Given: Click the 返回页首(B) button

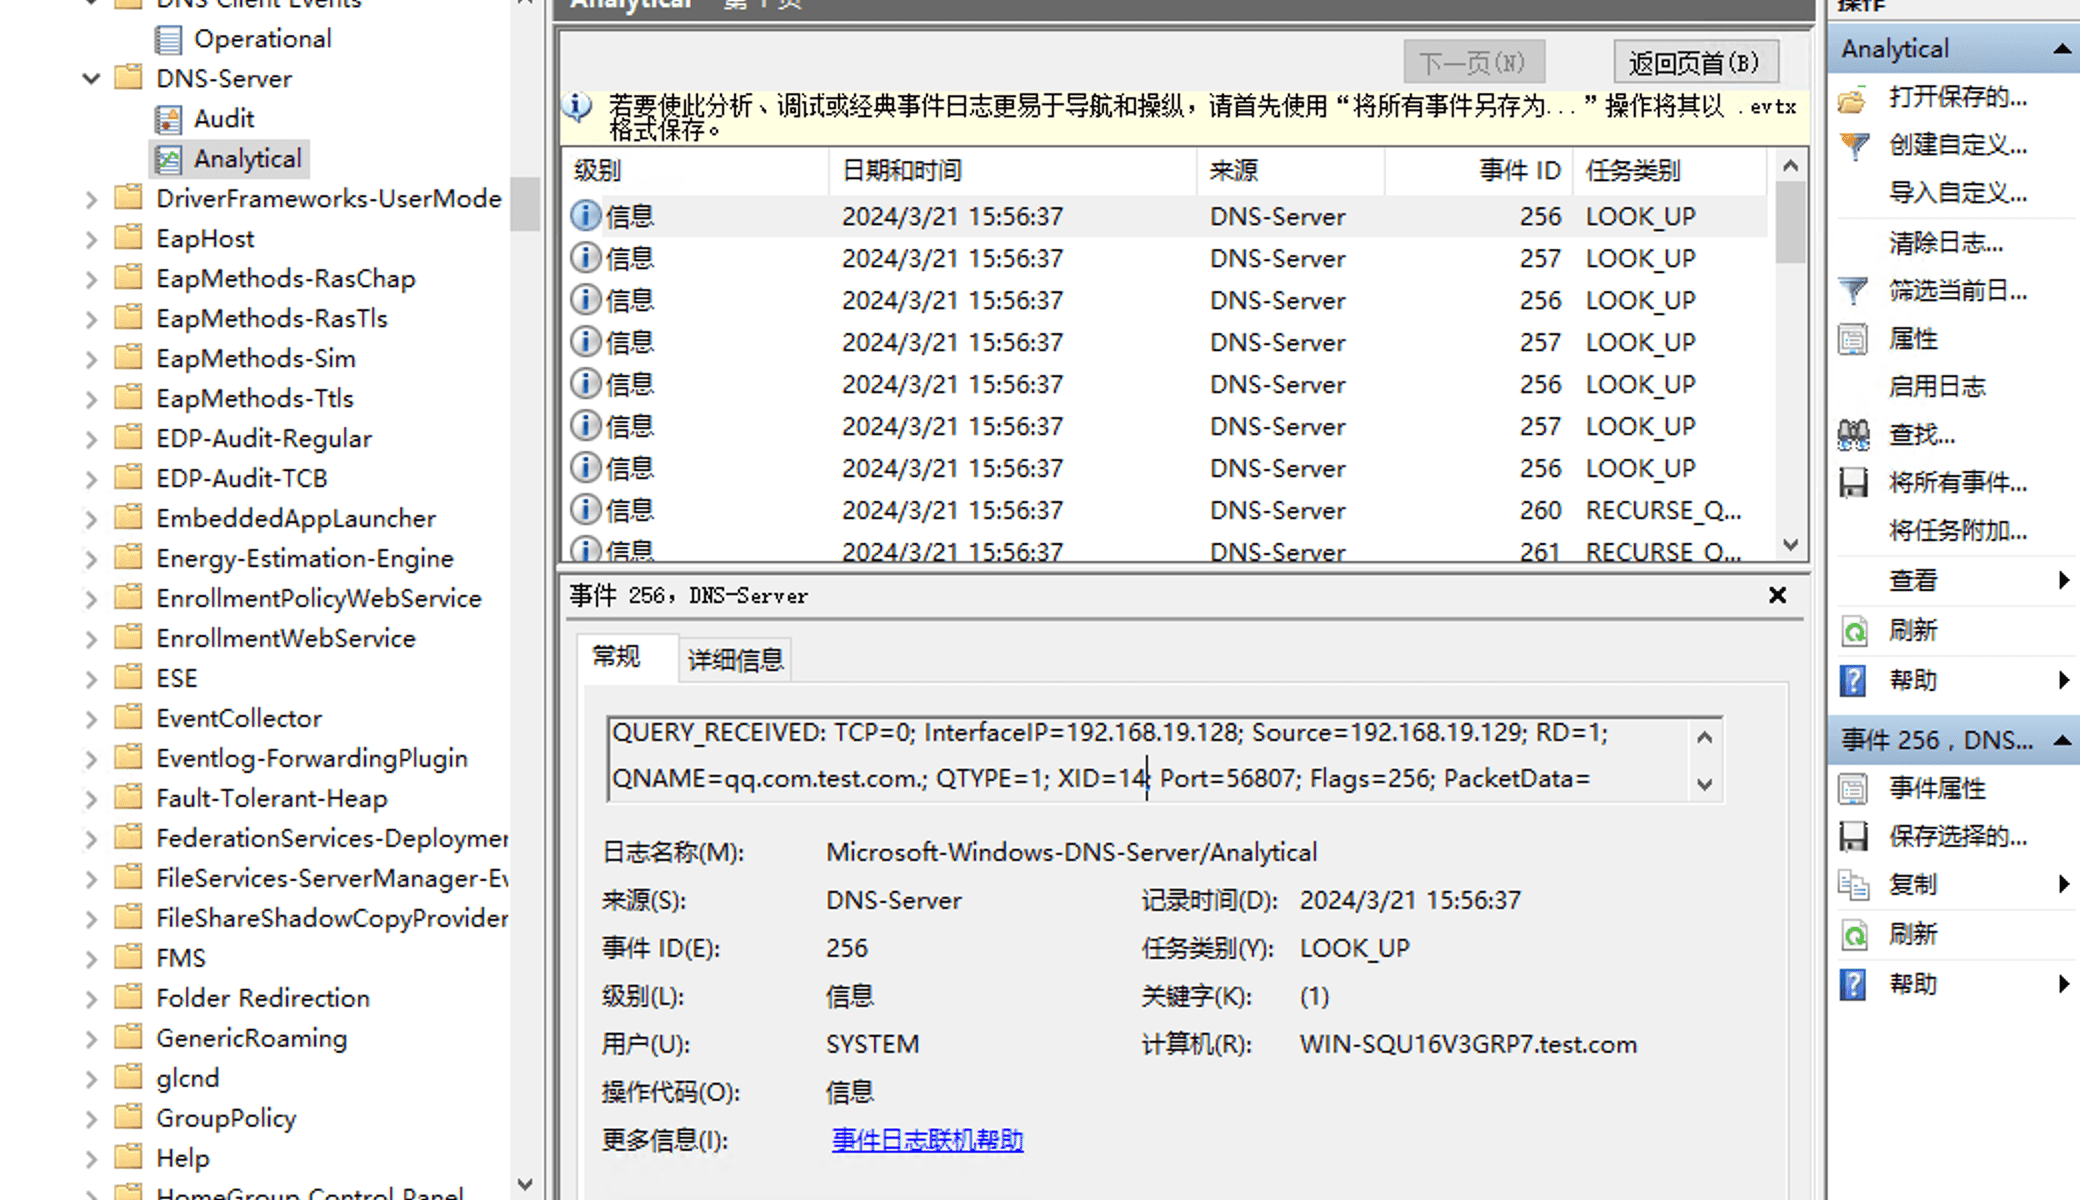Looking at the screenshot, I should [x=1694, y=63].
